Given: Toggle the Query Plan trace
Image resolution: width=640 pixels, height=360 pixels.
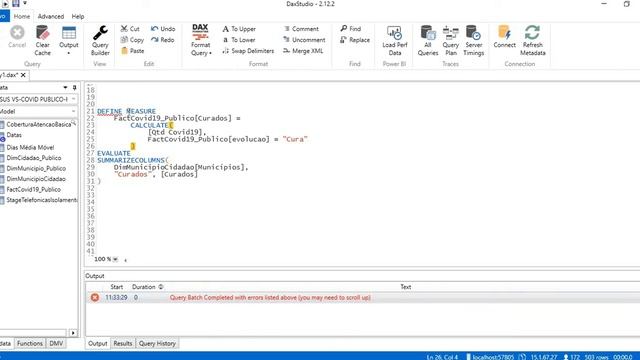Looking at the screenshot, I should 451,40.
